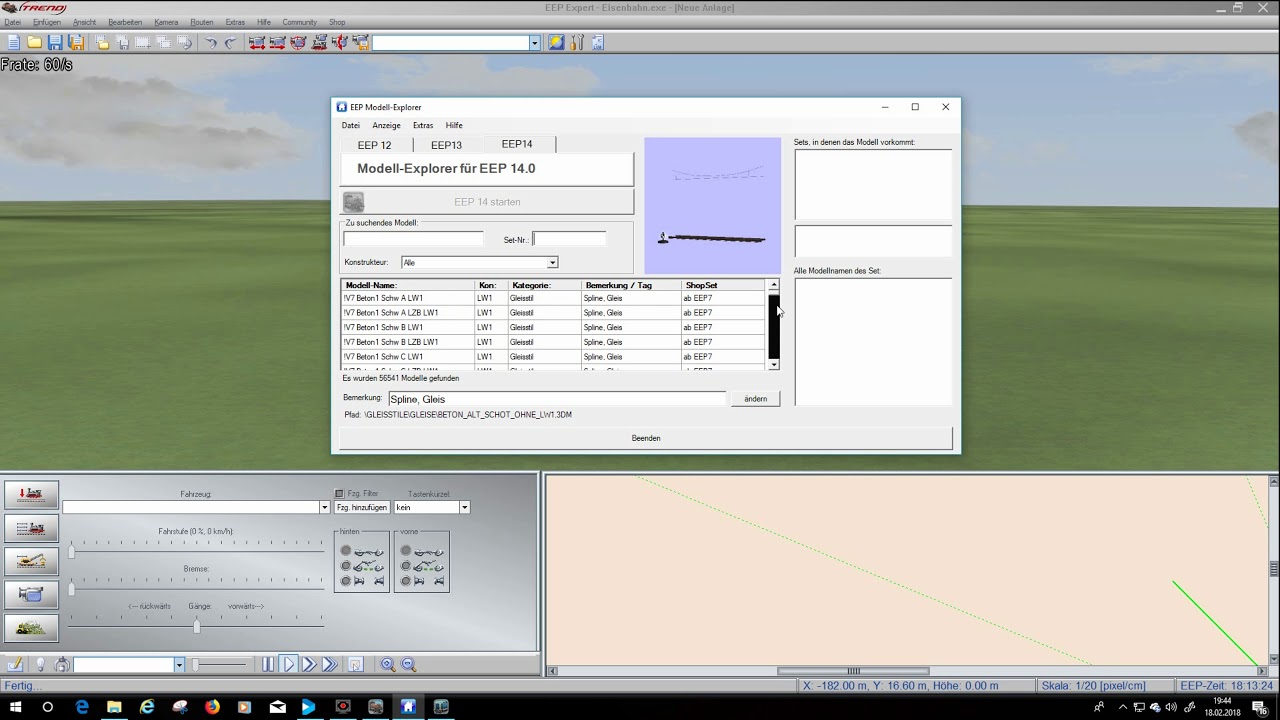Save layout with the blue floppy icon

tap(55, 43)
